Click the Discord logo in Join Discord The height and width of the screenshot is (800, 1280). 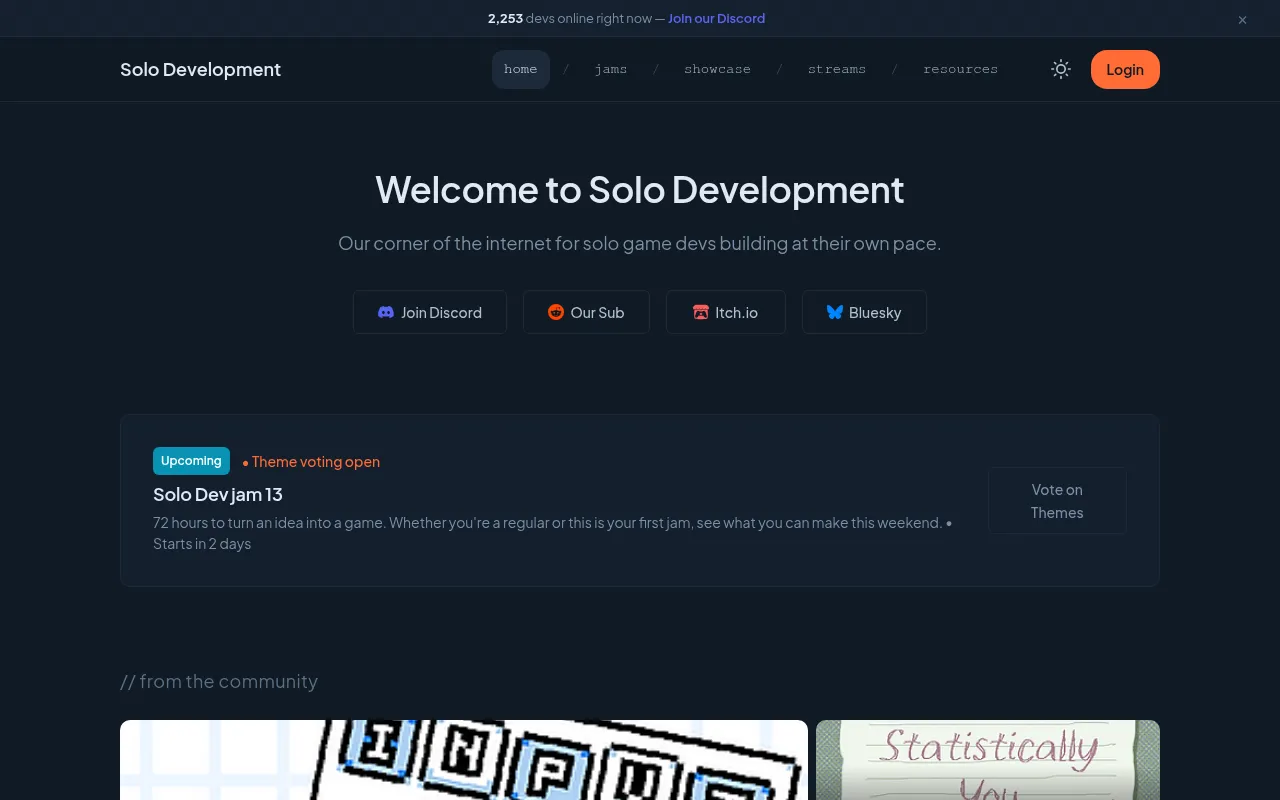[x=386, y=312]
